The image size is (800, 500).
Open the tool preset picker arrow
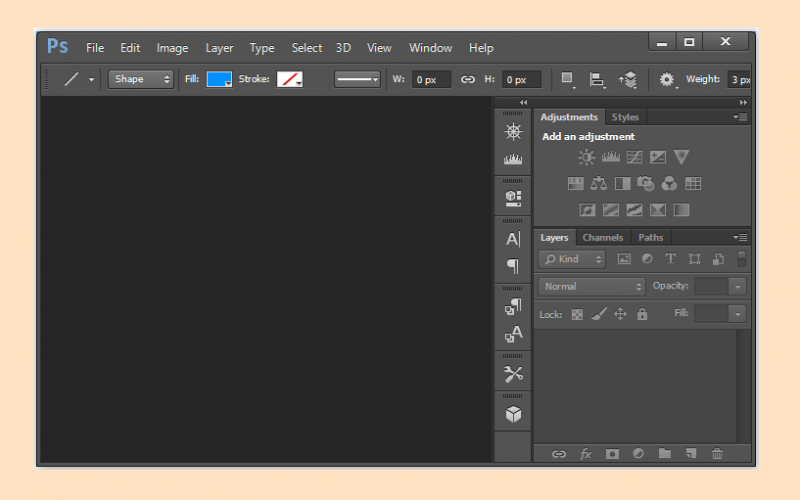pos(91,80)
